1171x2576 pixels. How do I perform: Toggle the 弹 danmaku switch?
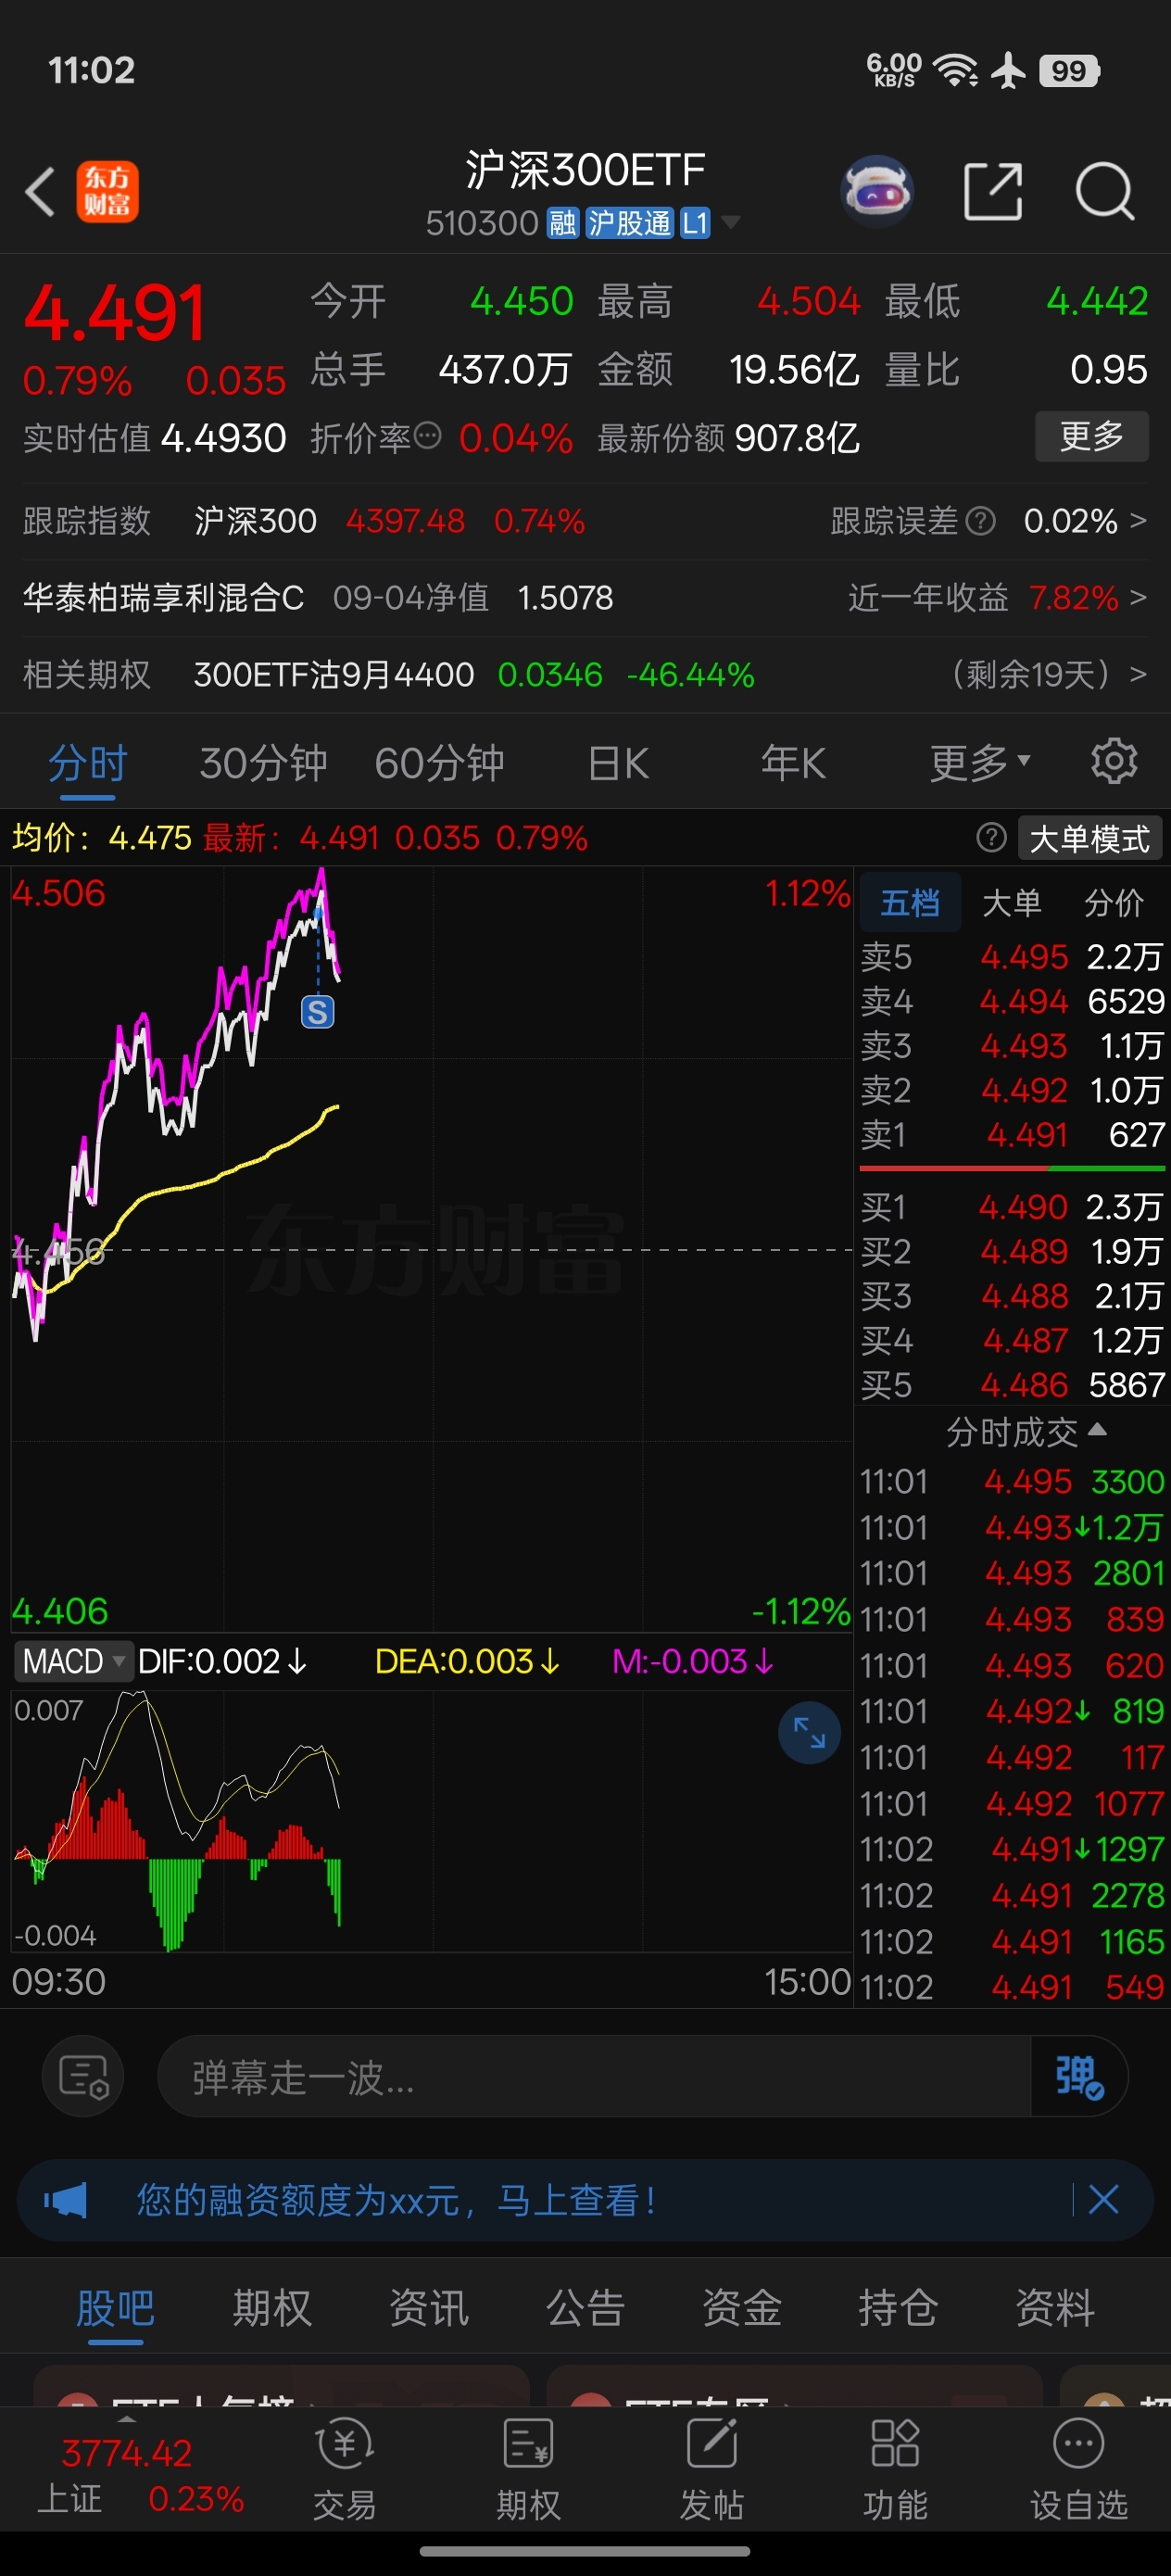[x=1079, y=2077]
